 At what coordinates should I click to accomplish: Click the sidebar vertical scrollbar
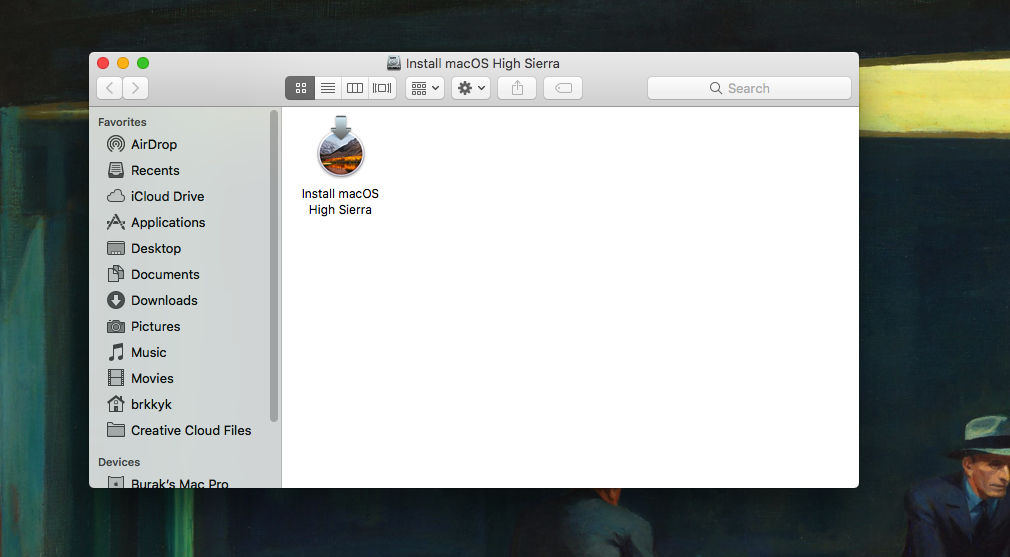pos(274,266)
